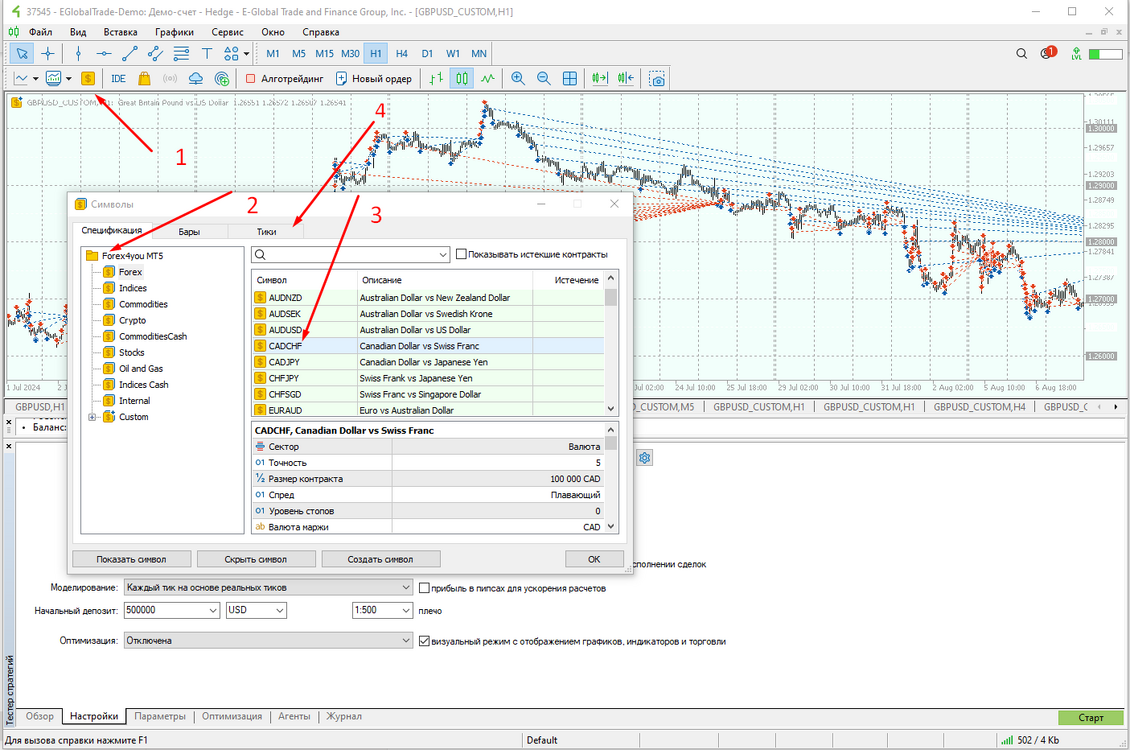The height and width of the screenshot is (750, 1130).
Task: Open the Сервис menu
Action: (227, 32)
